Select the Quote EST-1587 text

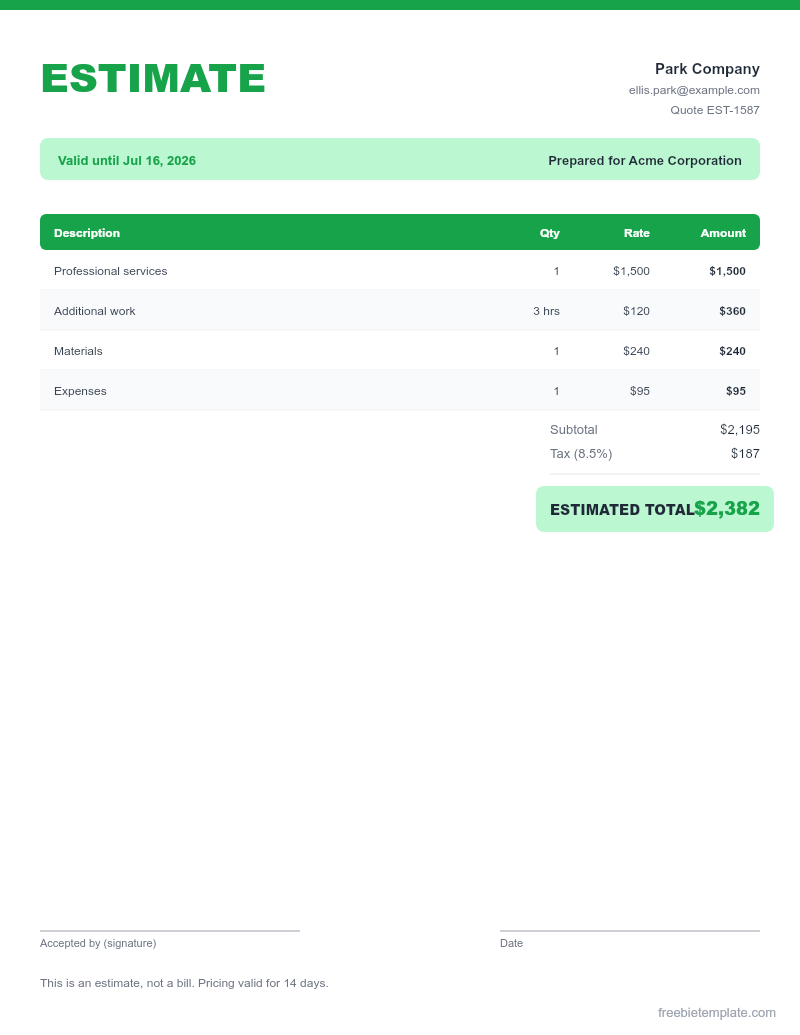click(715, 110)
